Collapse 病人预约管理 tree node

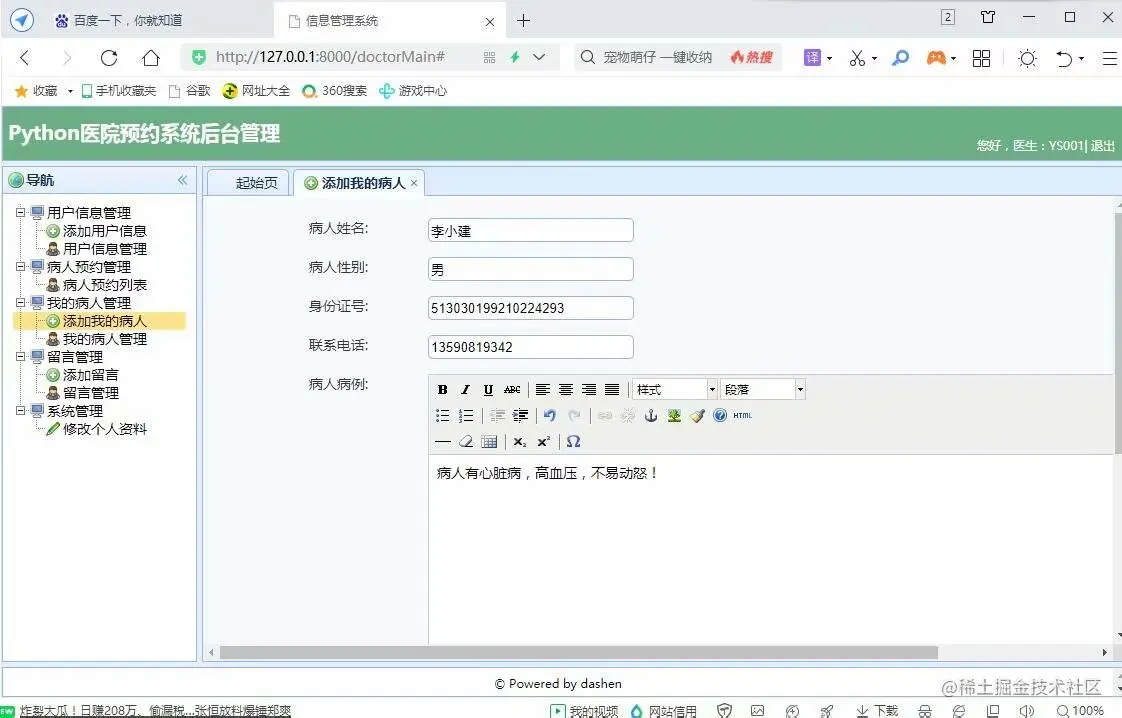point(21,266)
